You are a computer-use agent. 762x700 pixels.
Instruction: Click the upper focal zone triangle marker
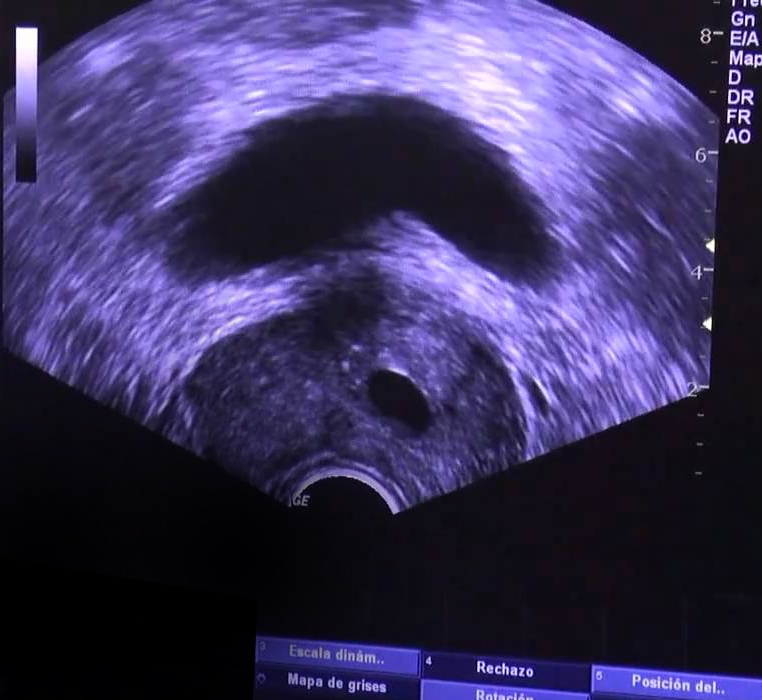coord(711,245)
